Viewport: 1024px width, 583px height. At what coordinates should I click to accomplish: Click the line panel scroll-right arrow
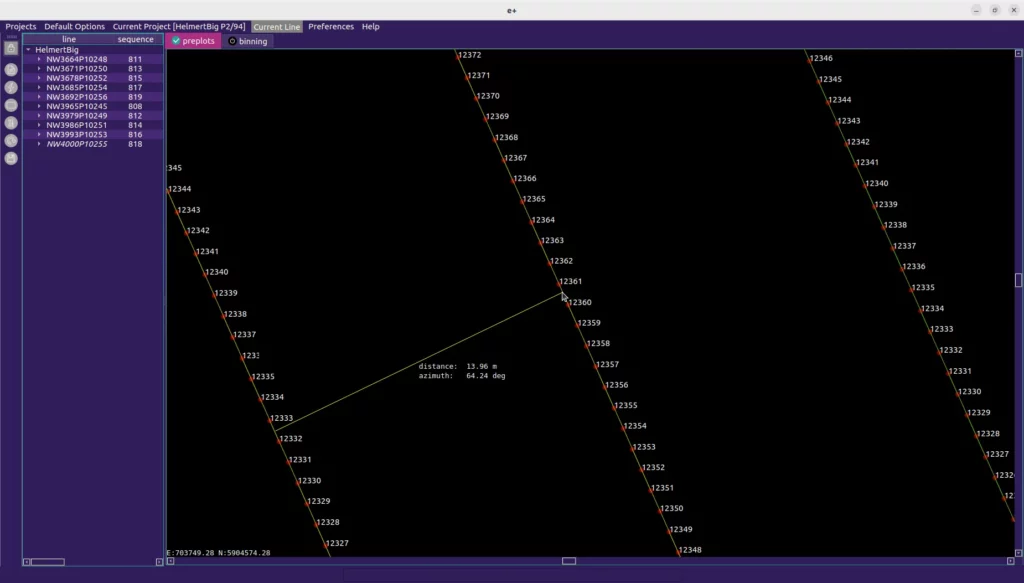pyautogui.click(x=159, y=561)
